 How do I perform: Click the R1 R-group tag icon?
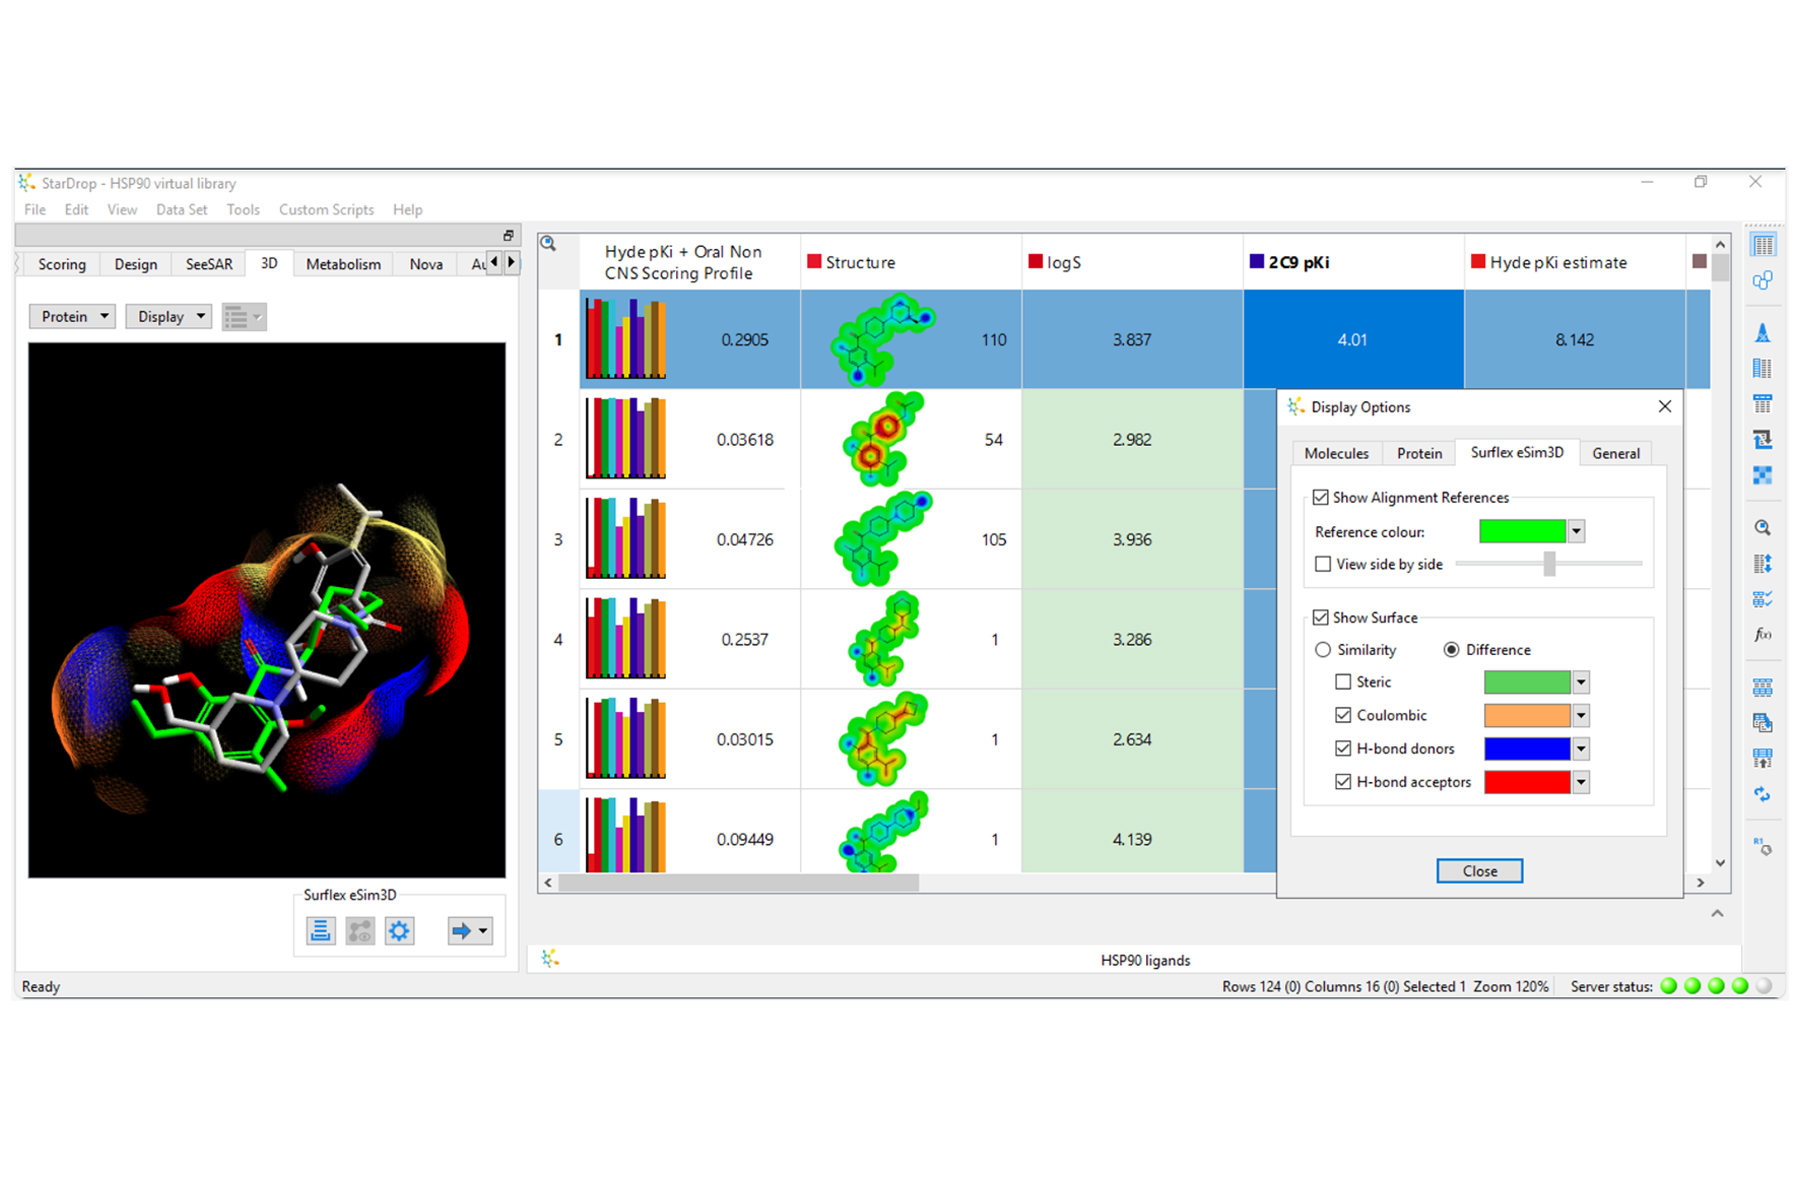(1763, 846)
